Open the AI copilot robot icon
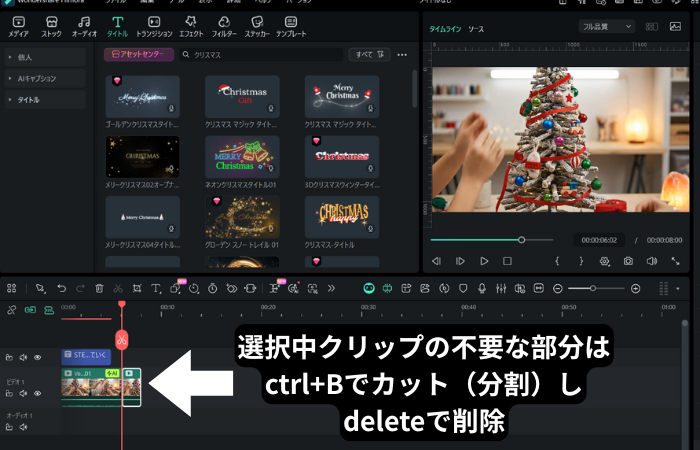Image resolution: width=700 pixels, height=450 pixels. (x=369, y=288)
